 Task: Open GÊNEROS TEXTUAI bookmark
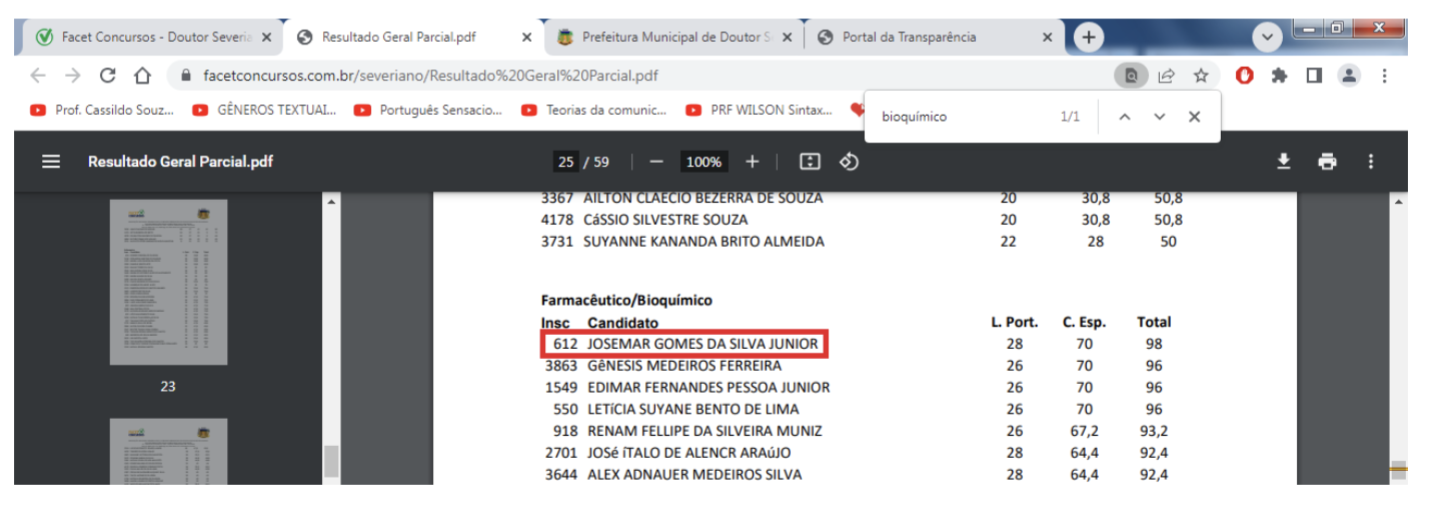coord(265,111)
